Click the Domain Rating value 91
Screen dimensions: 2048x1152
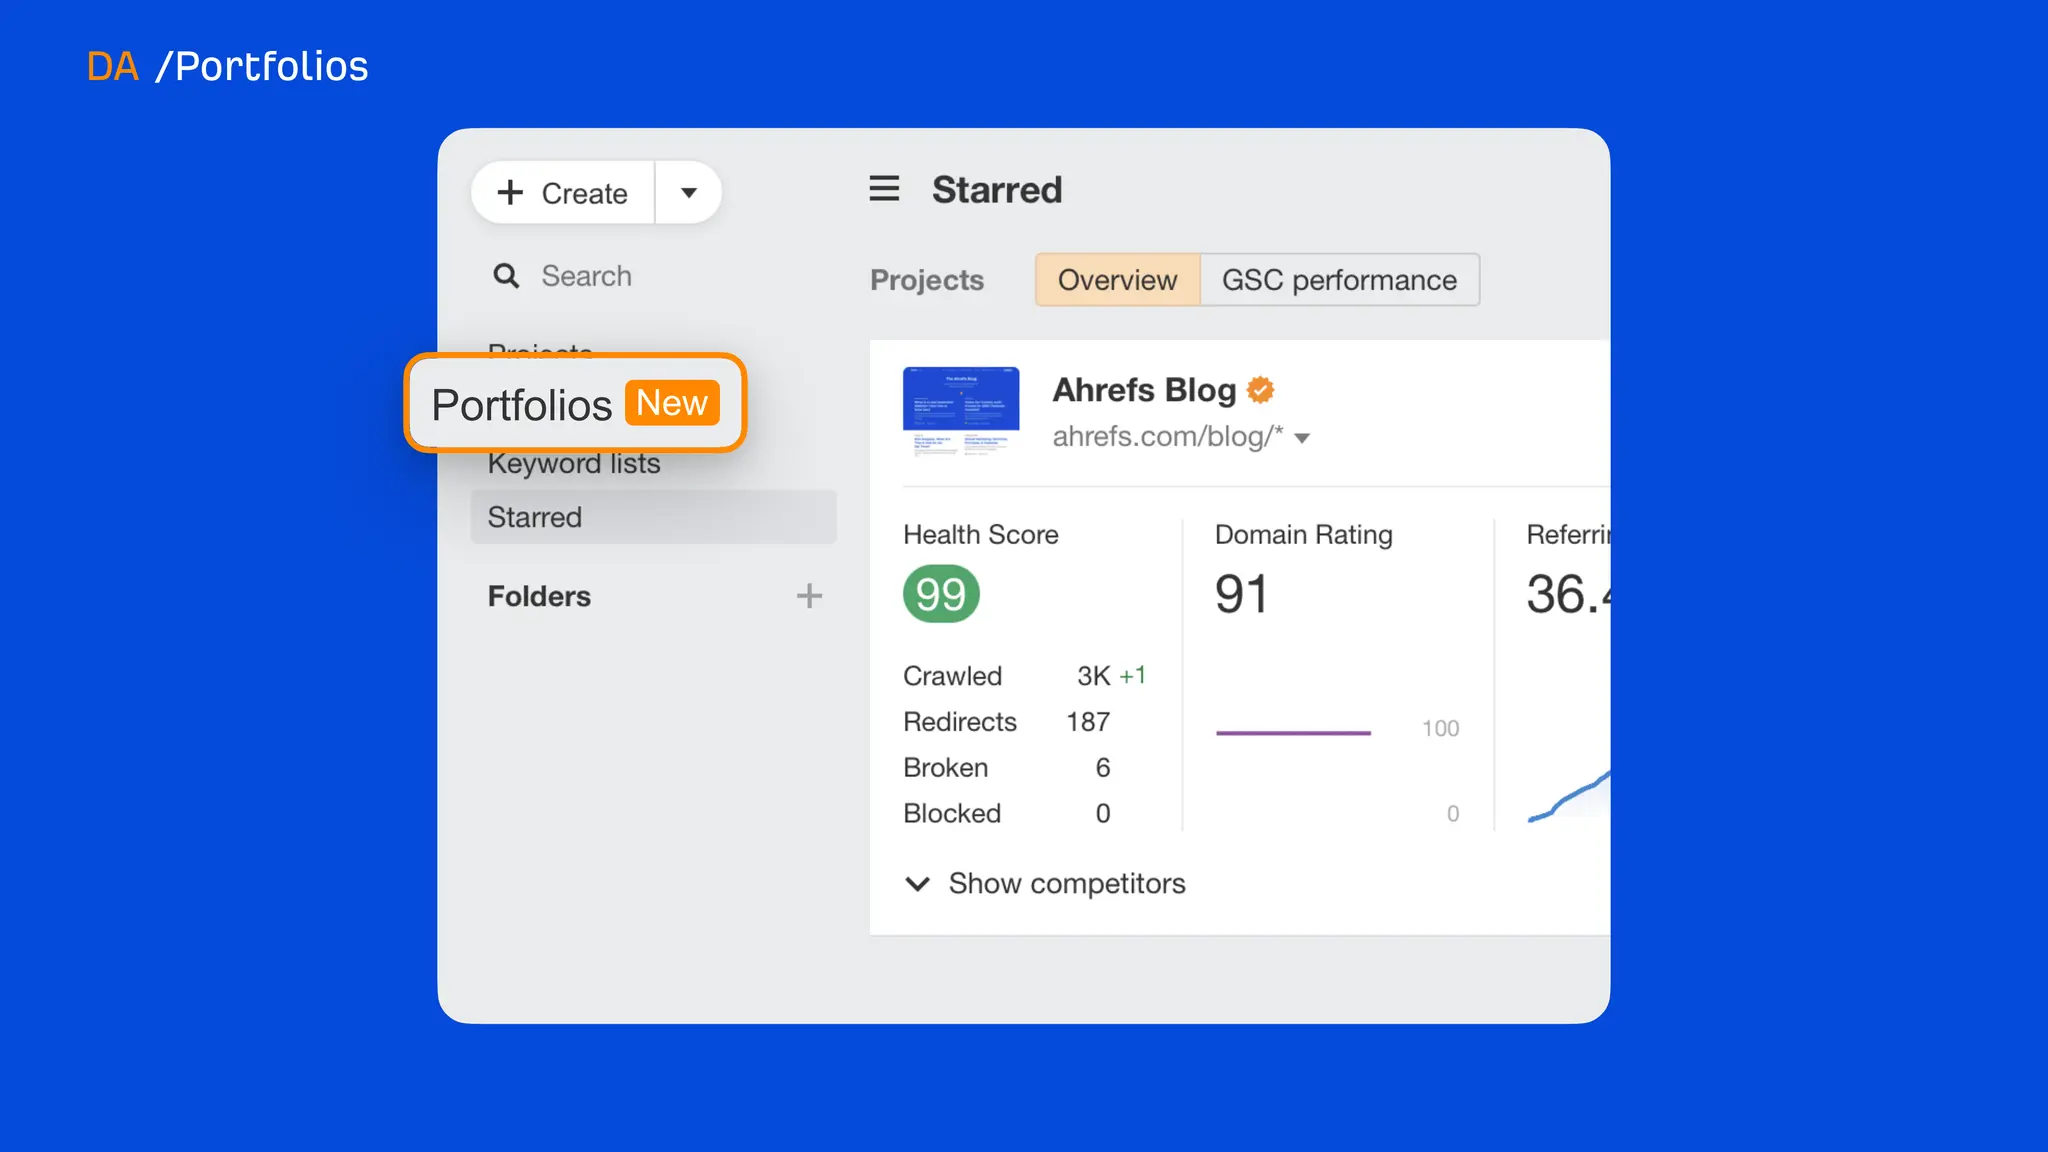(1241, 594)
